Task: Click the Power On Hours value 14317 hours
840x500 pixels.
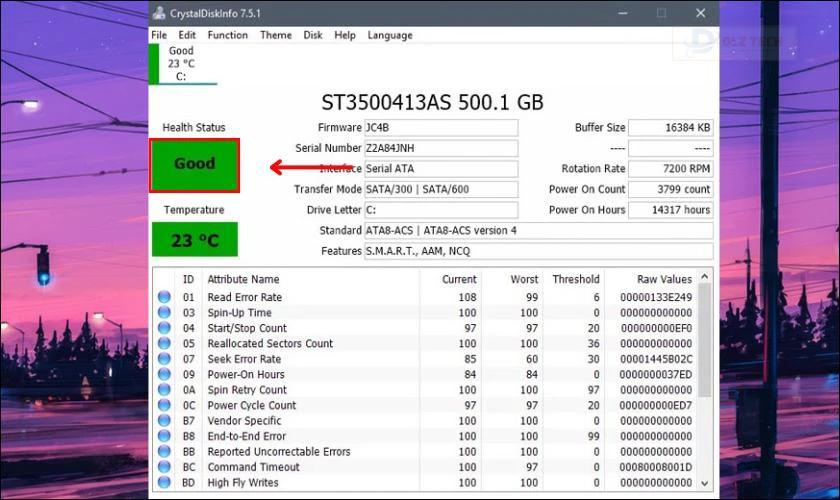Action: point(670,210)
